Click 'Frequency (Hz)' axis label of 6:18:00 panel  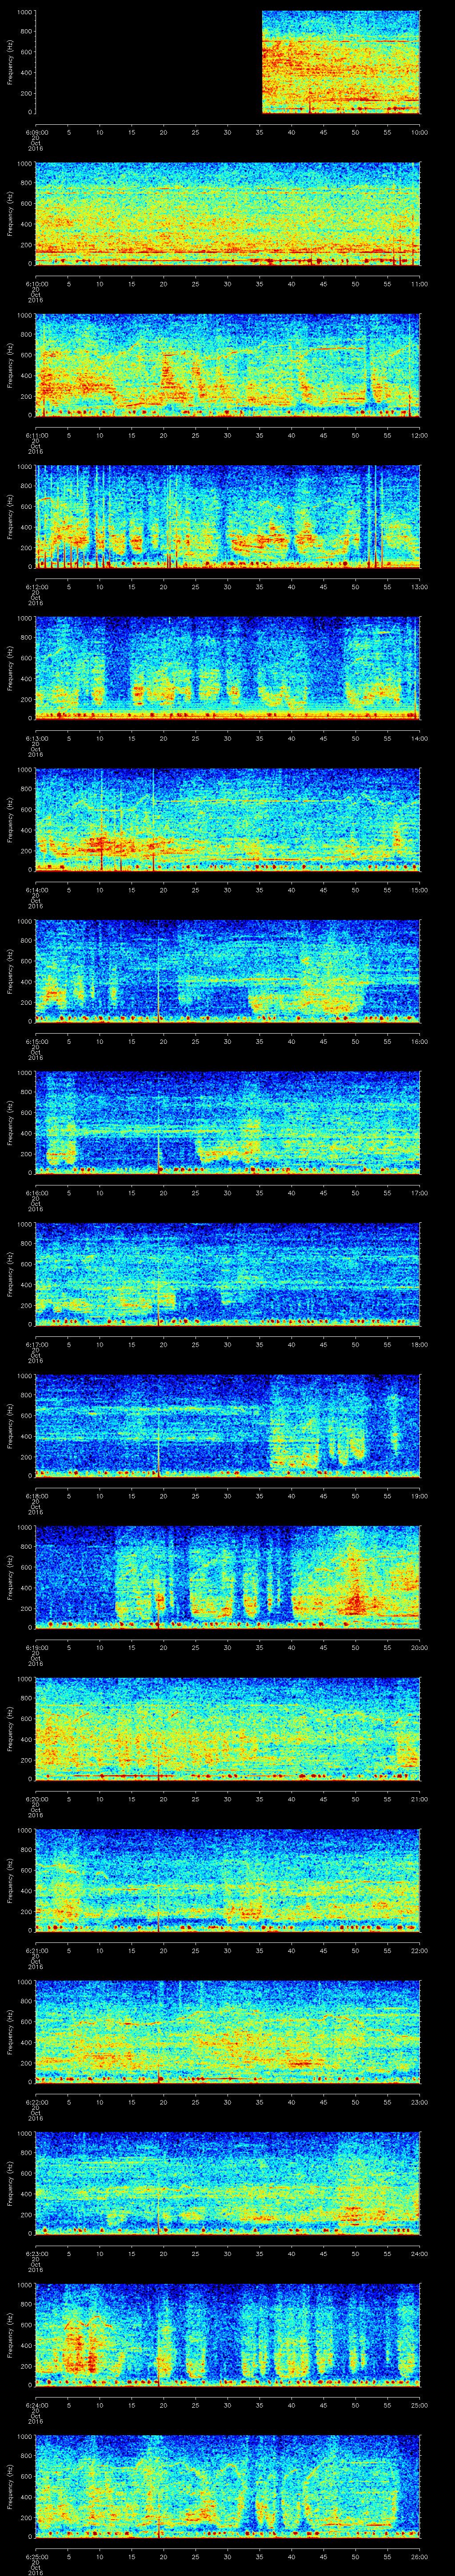pyautogui.click(x=10, y=1426)
